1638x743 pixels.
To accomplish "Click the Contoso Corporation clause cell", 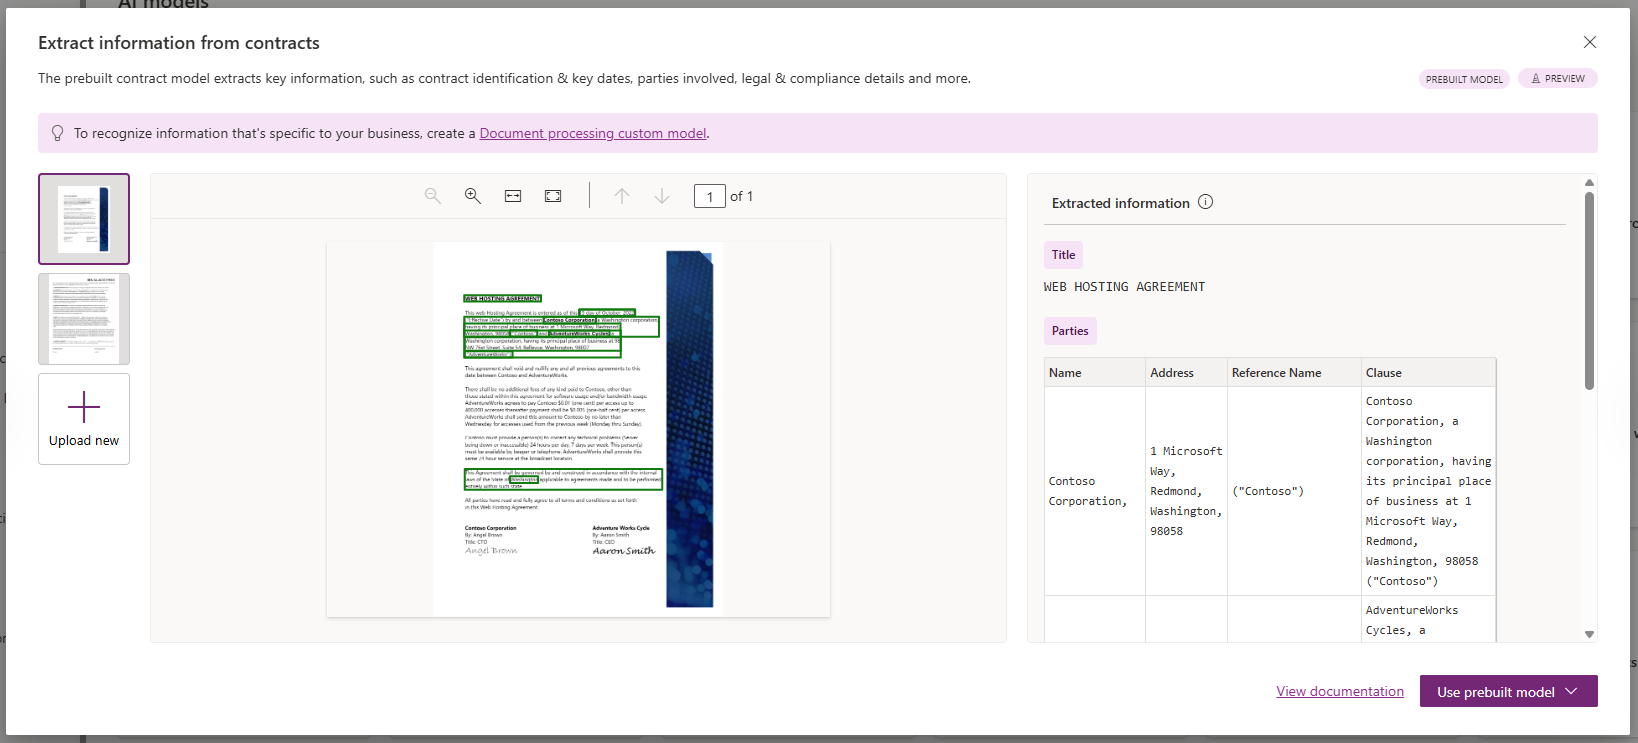I will pos(1428,491).
